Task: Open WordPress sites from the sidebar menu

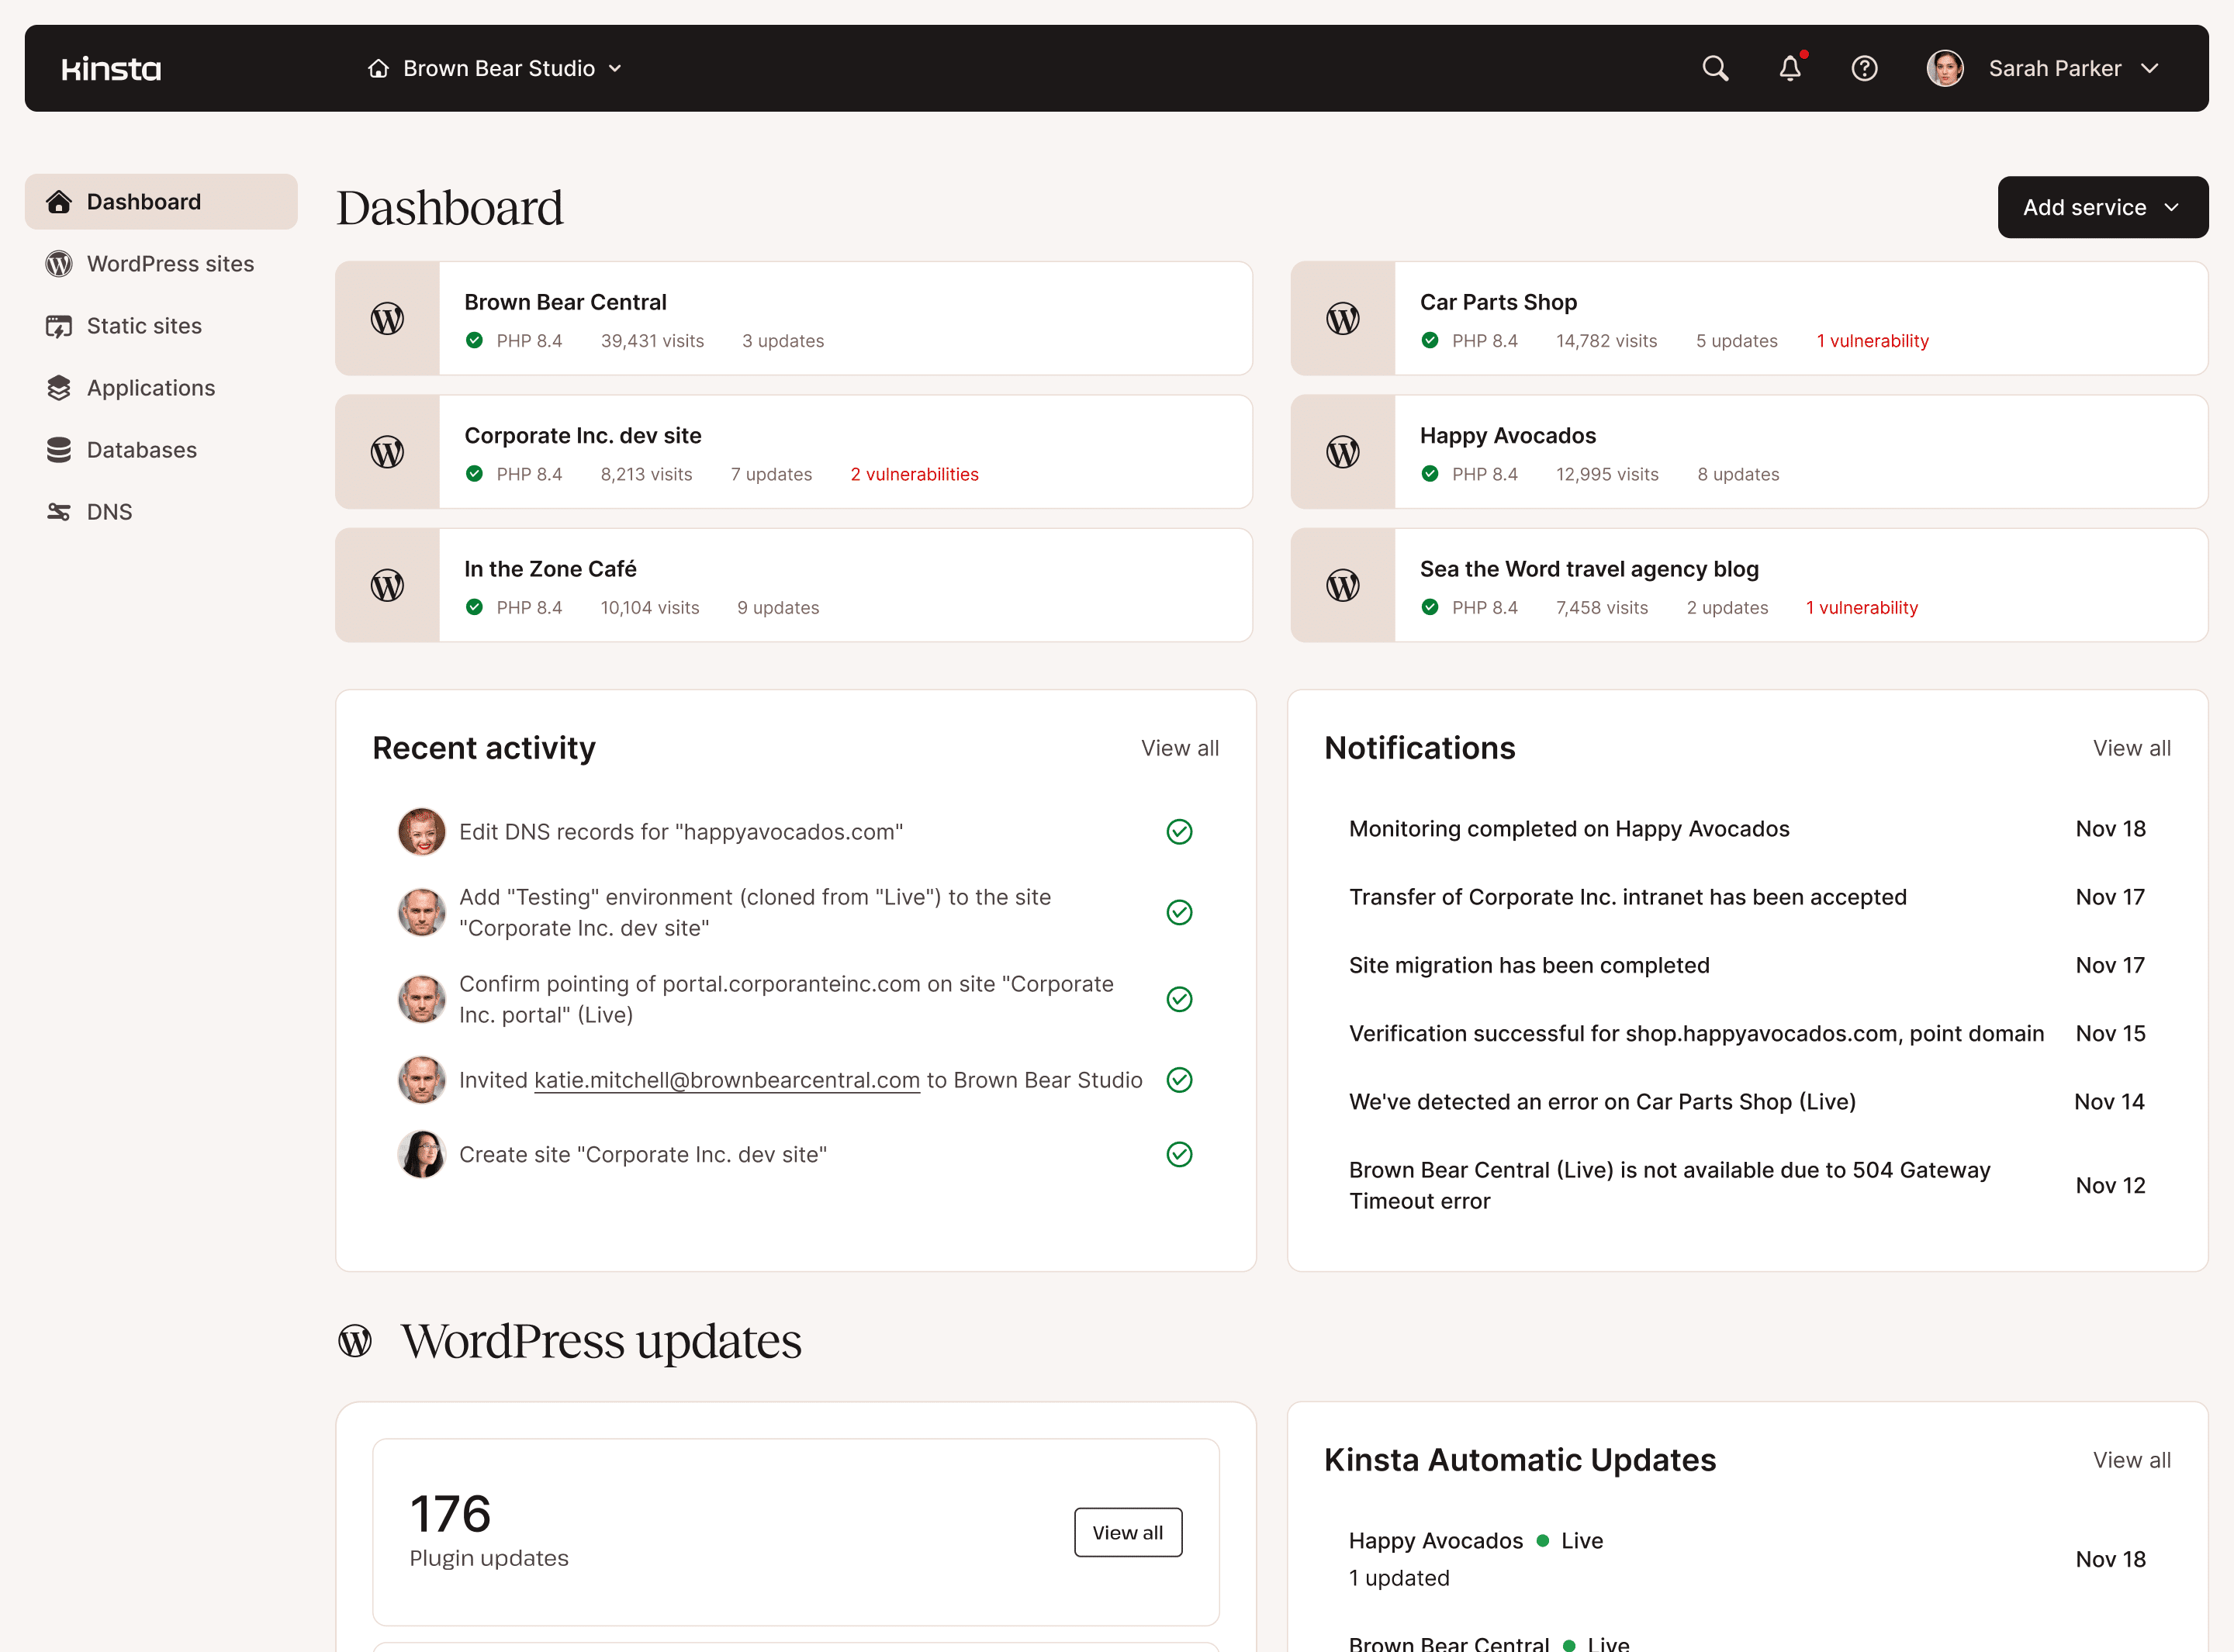Action: 170,263
